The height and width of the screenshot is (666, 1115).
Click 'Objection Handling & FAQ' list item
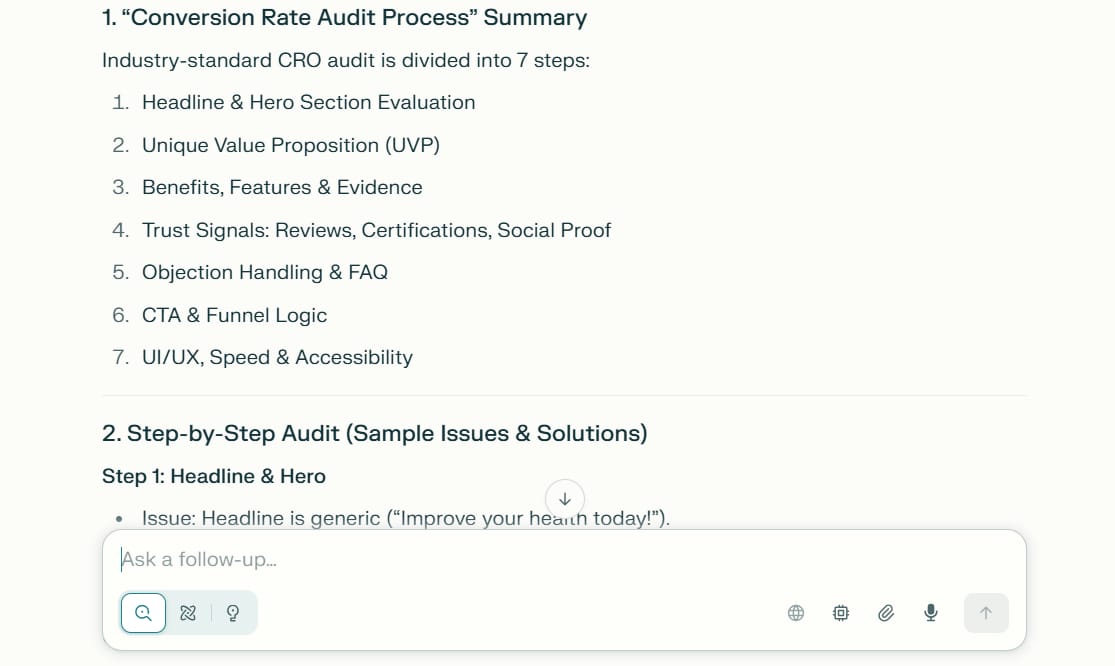coord(264,272)
